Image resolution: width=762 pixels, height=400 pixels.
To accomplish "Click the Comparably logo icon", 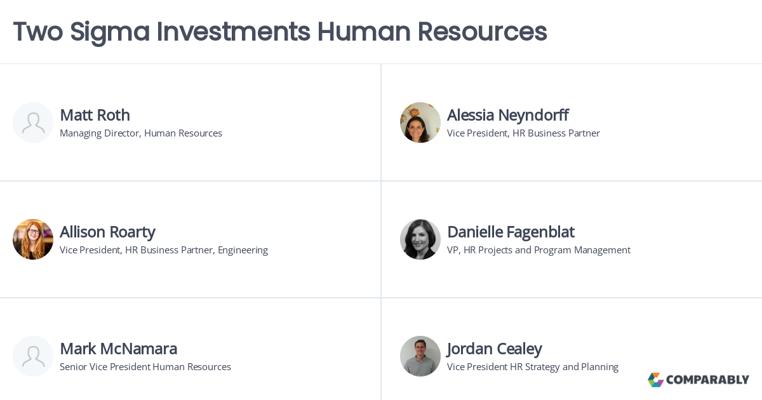I will (656, 380).
